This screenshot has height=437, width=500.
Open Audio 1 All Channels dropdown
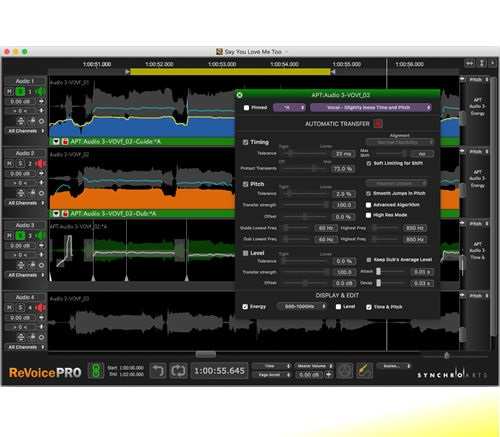tap(26, 131)
